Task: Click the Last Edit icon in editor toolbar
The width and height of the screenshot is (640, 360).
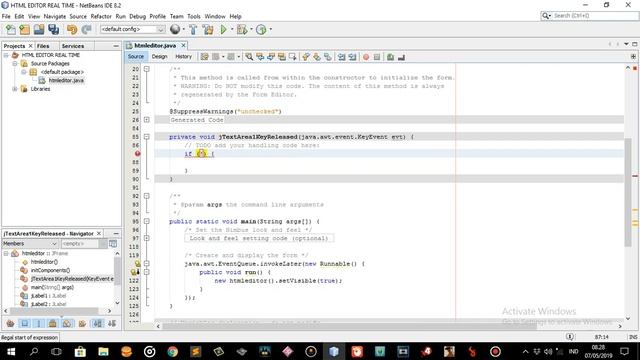Action: coord(204,57)
